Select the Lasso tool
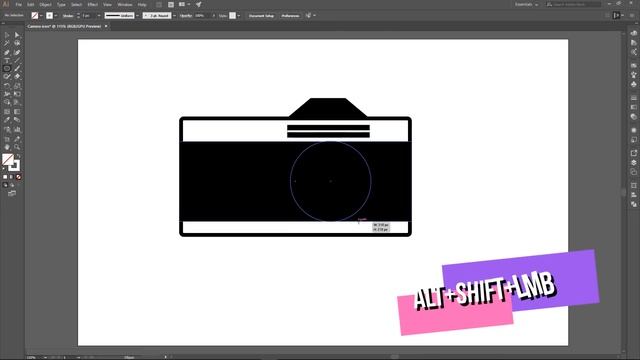The width and height of the screenshot is (640, 360). (17, 43)
